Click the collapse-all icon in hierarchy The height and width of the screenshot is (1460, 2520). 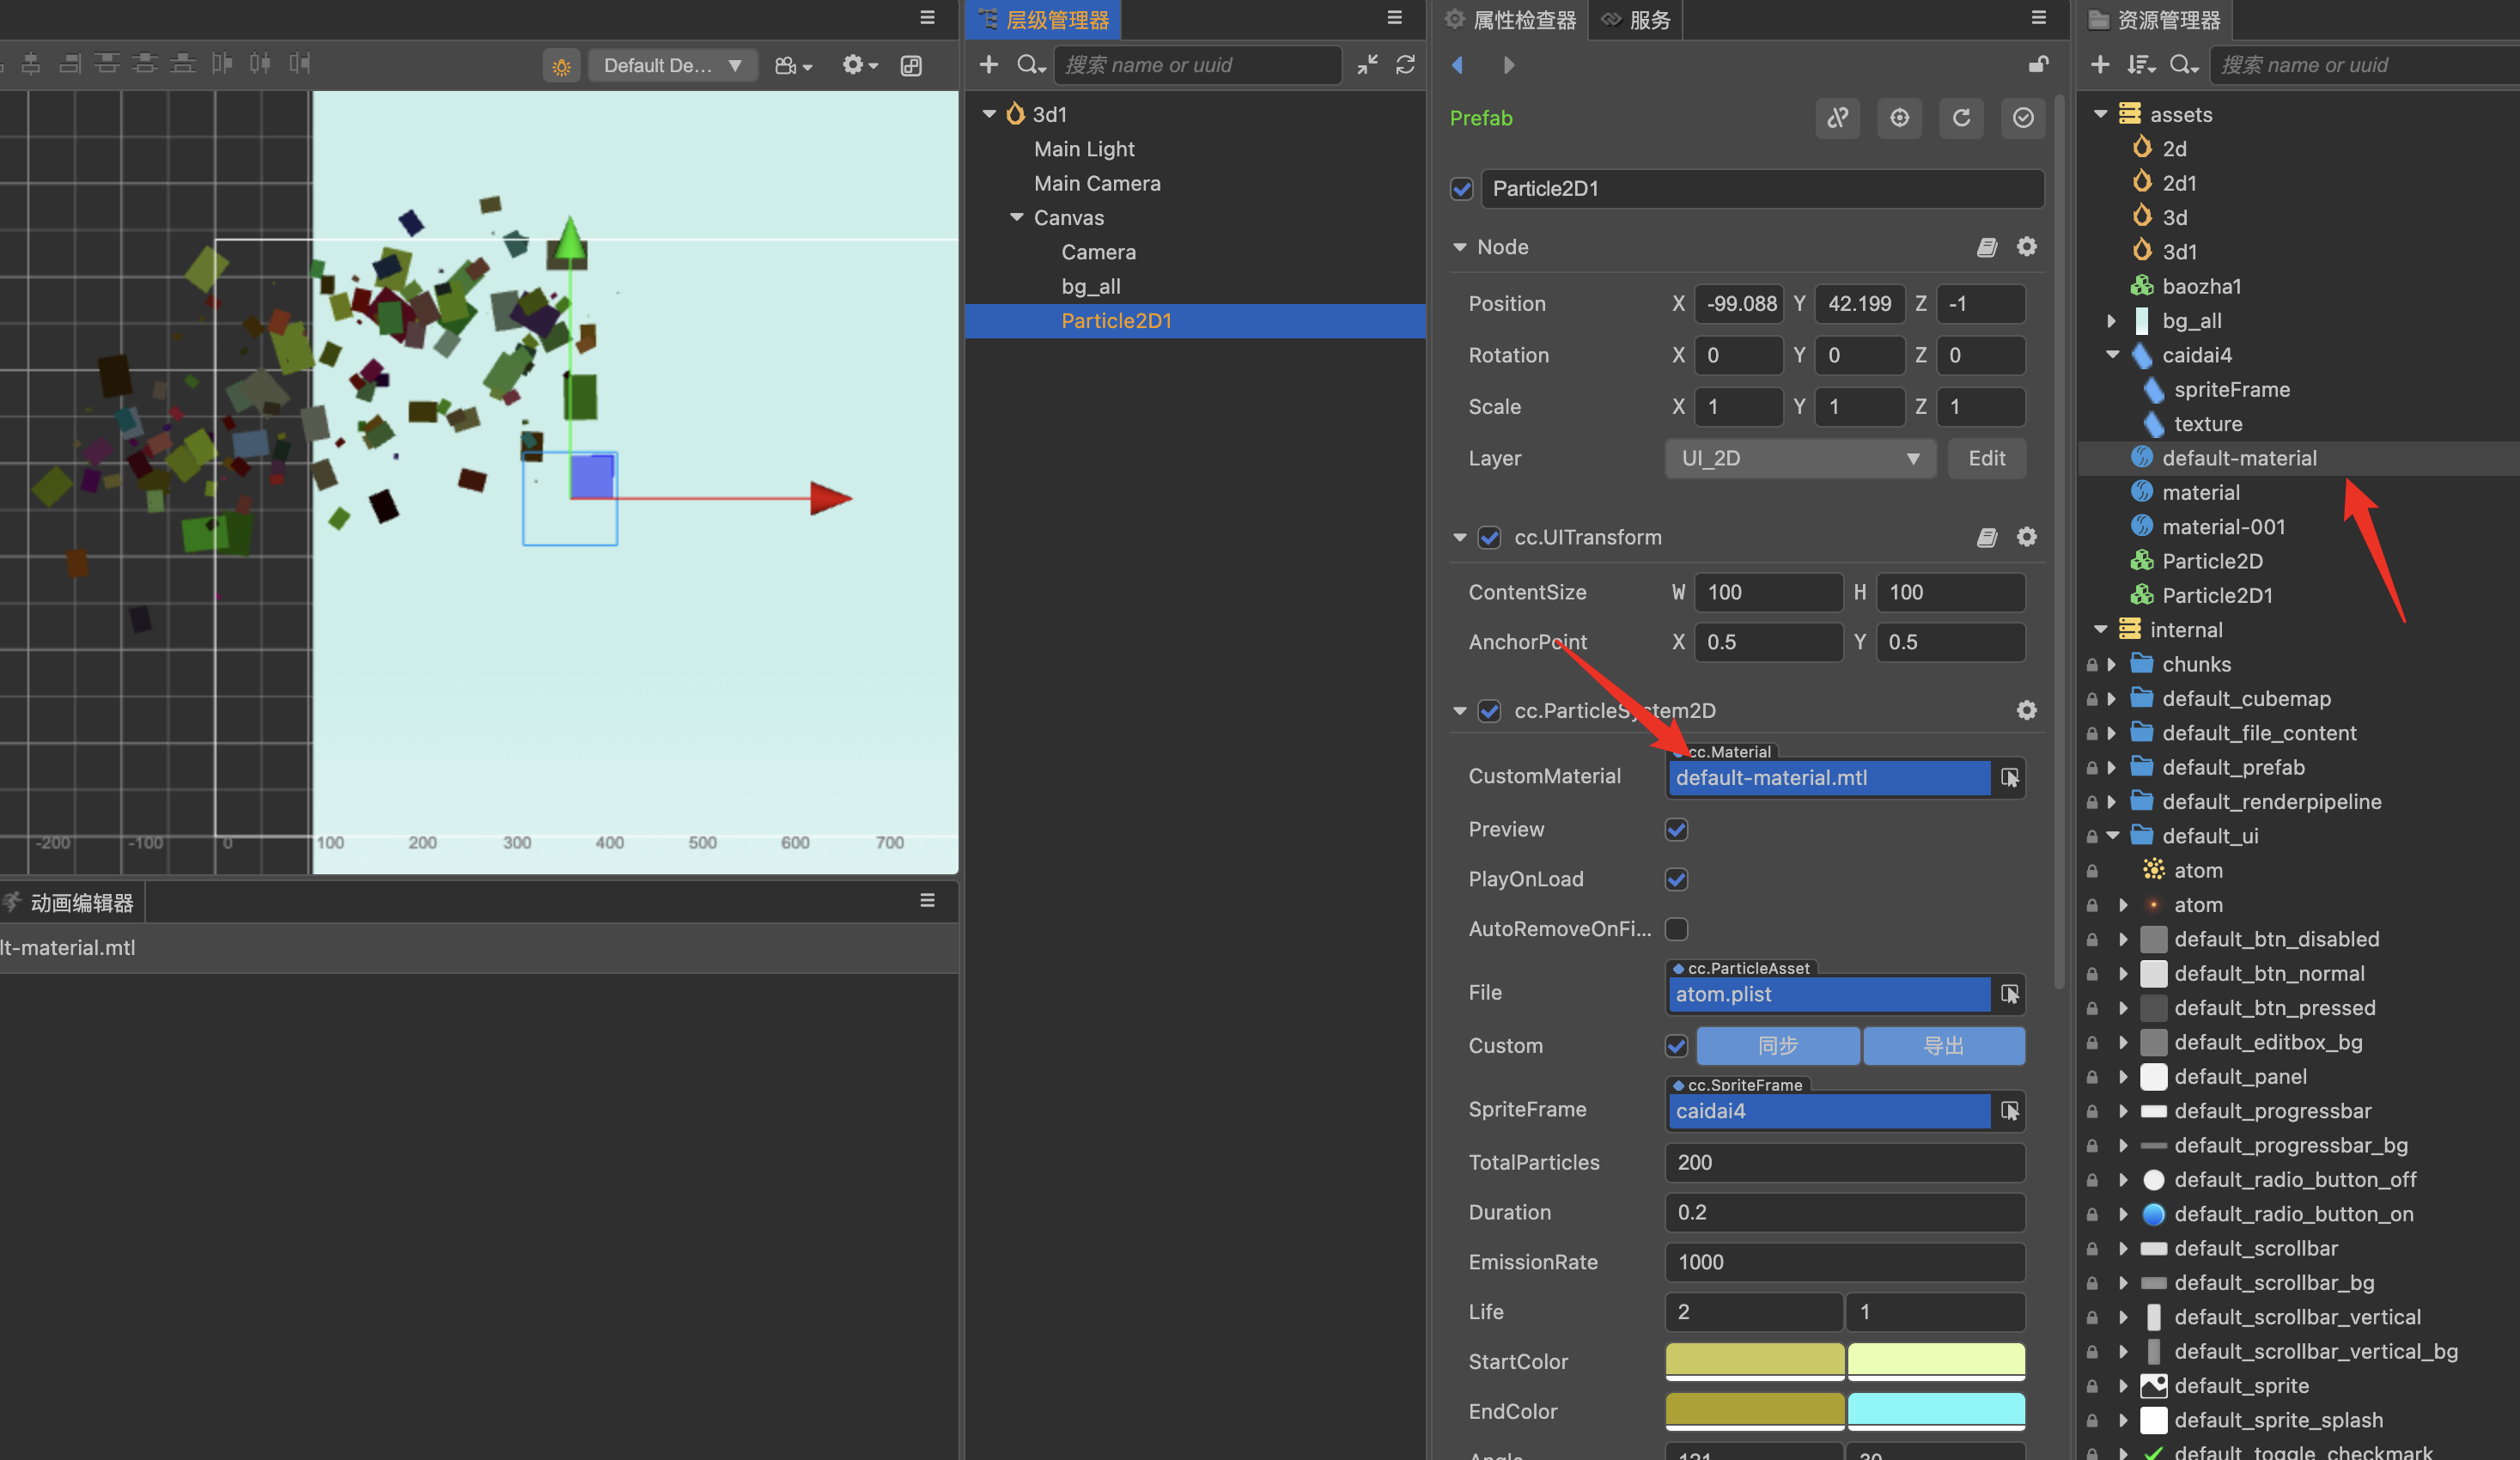(1367, 65)
